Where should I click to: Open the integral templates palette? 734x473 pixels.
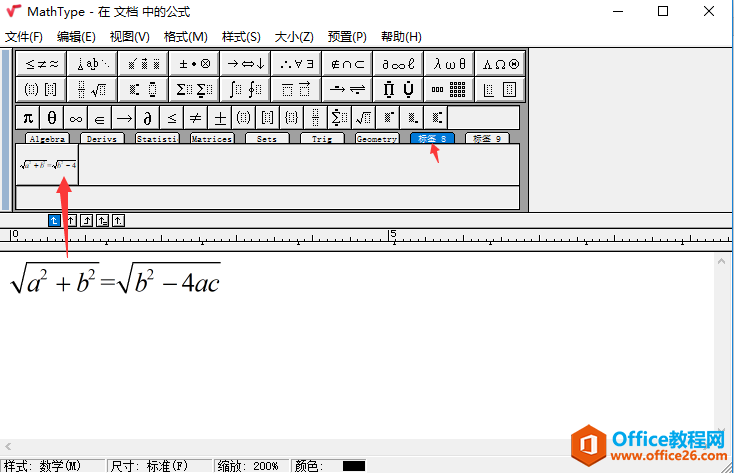245,89
